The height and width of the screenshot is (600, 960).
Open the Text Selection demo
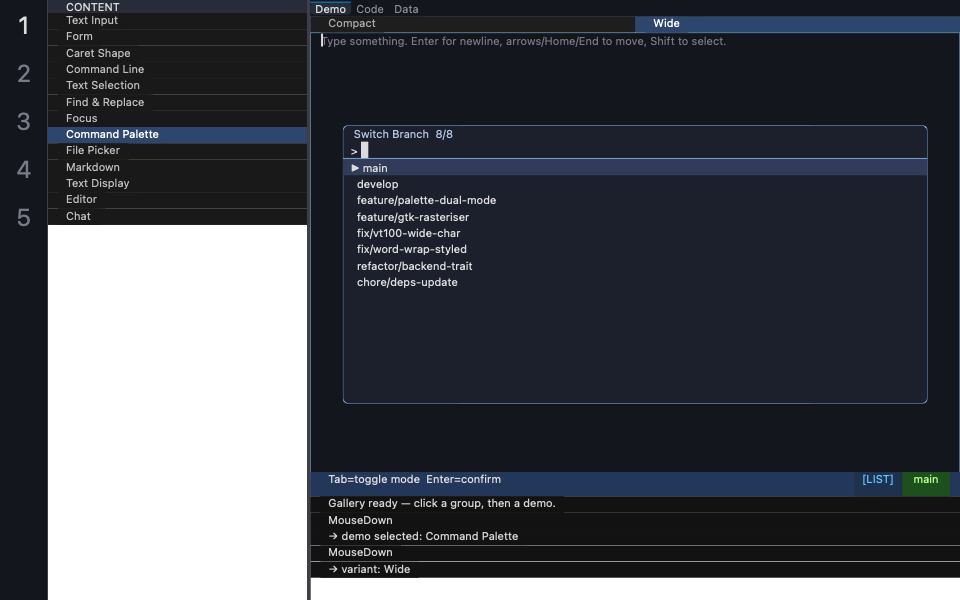[x=178, y=86]
